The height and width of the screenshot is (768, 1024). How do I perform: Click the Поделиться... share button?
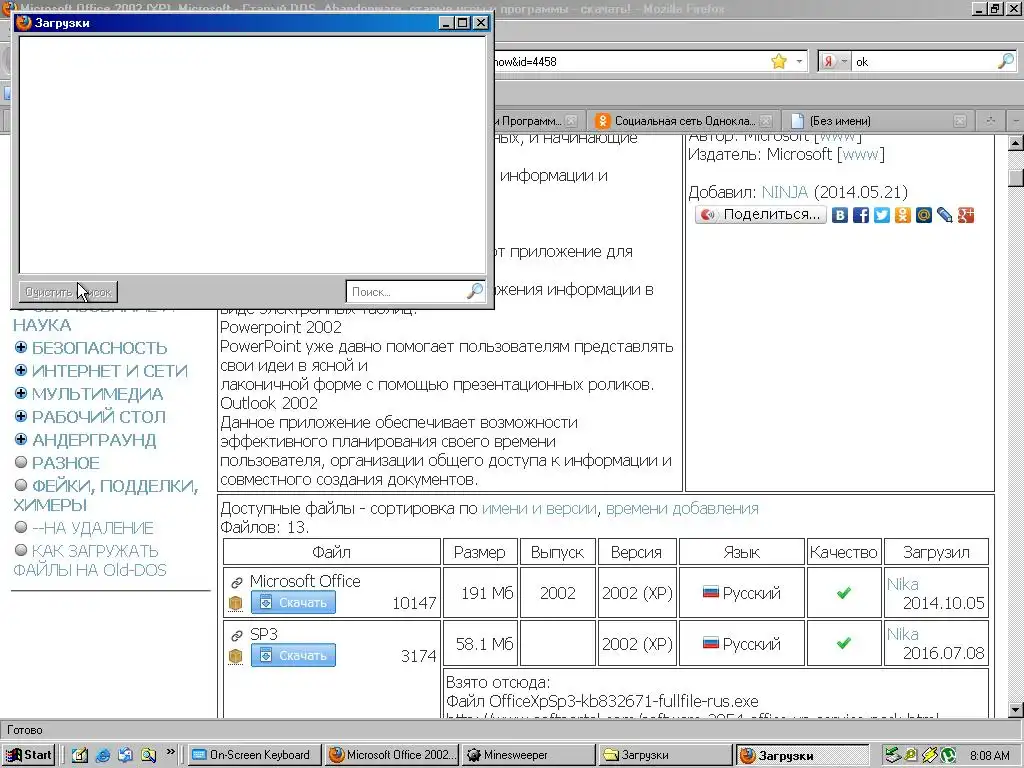click(x=761, y=215)
